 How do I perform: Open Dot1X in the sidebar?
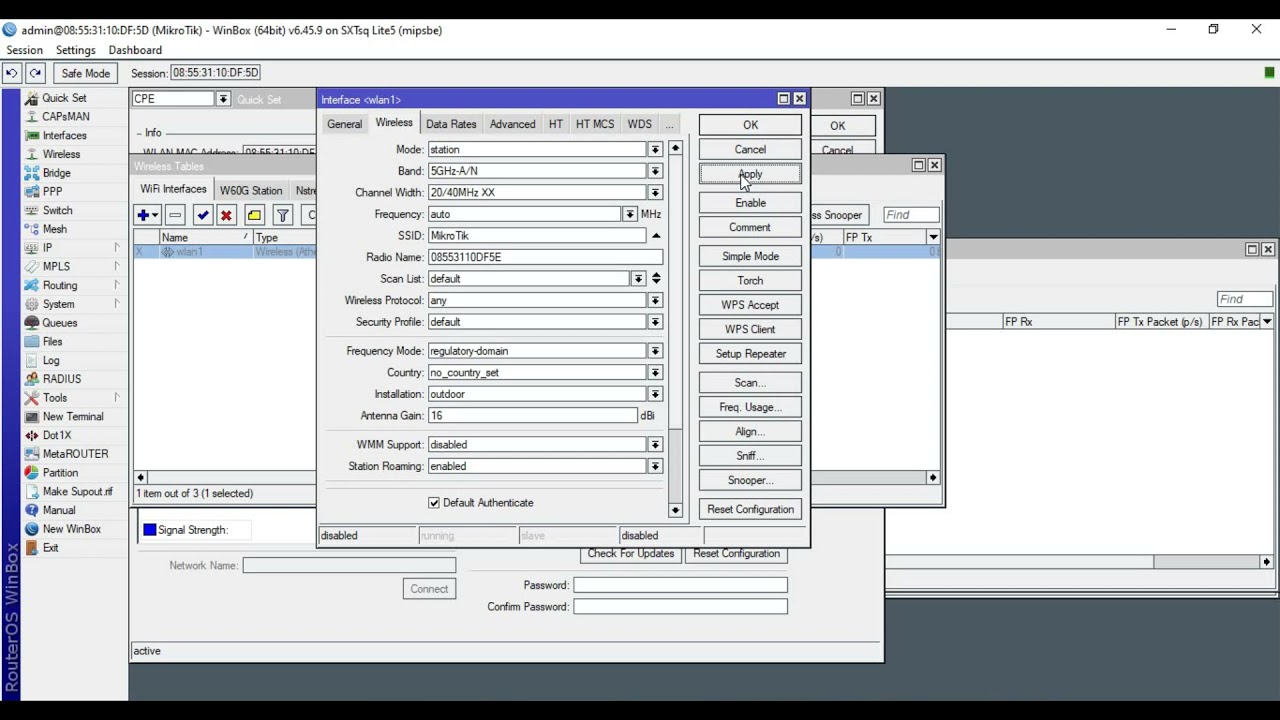pos(57,436)
